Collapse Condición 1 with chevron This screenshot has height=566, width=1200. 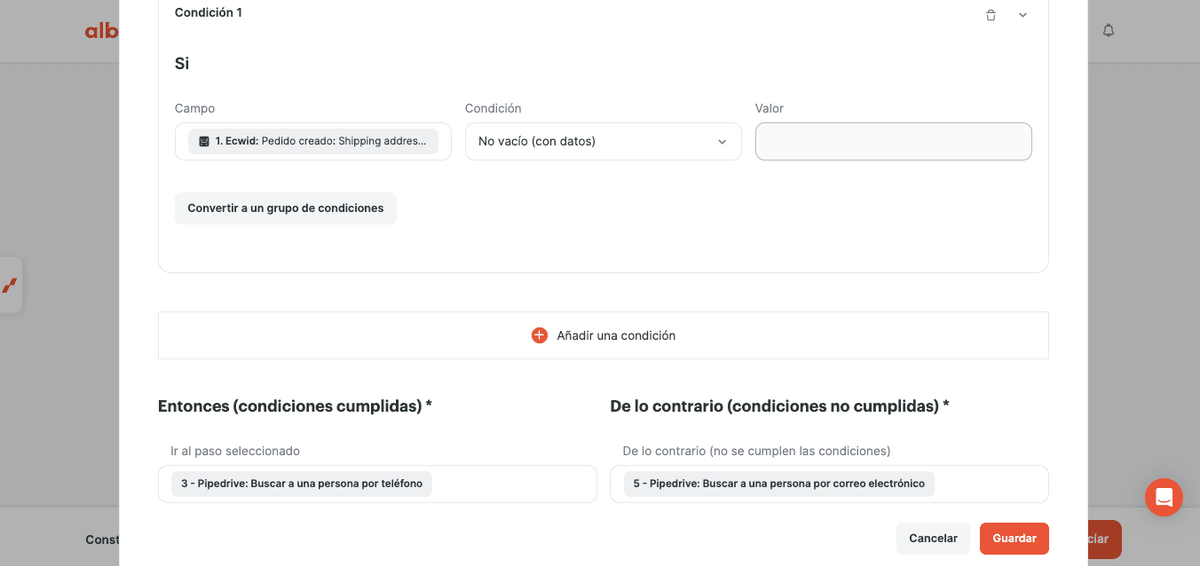[x=1023, y=15]
